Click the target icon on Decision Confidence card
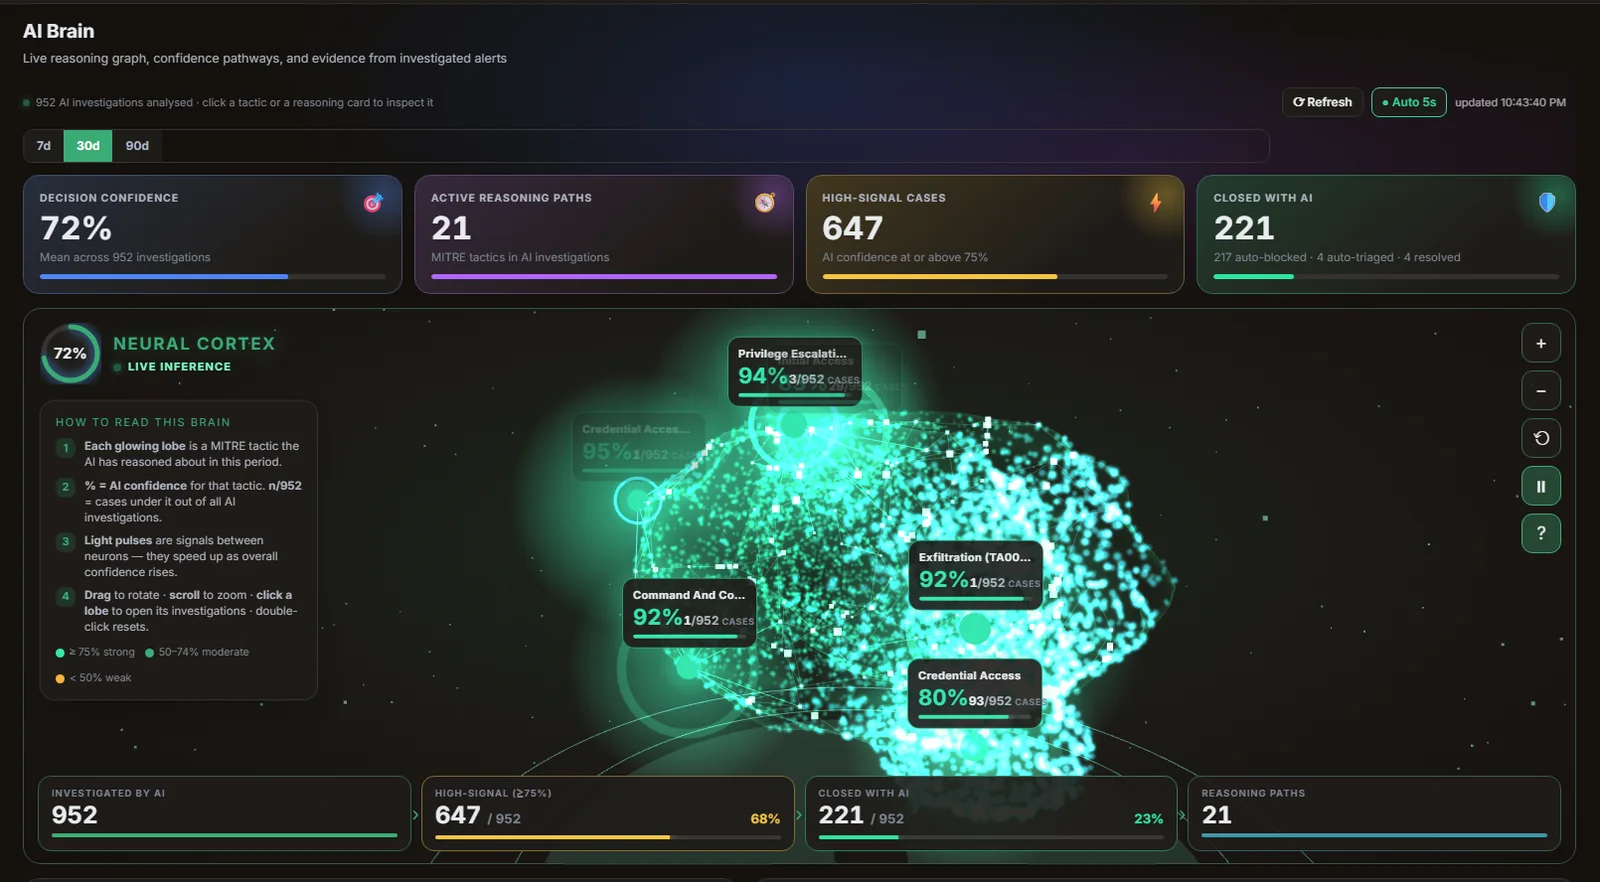Screen dimensions: 1600x882 (373, 203)
